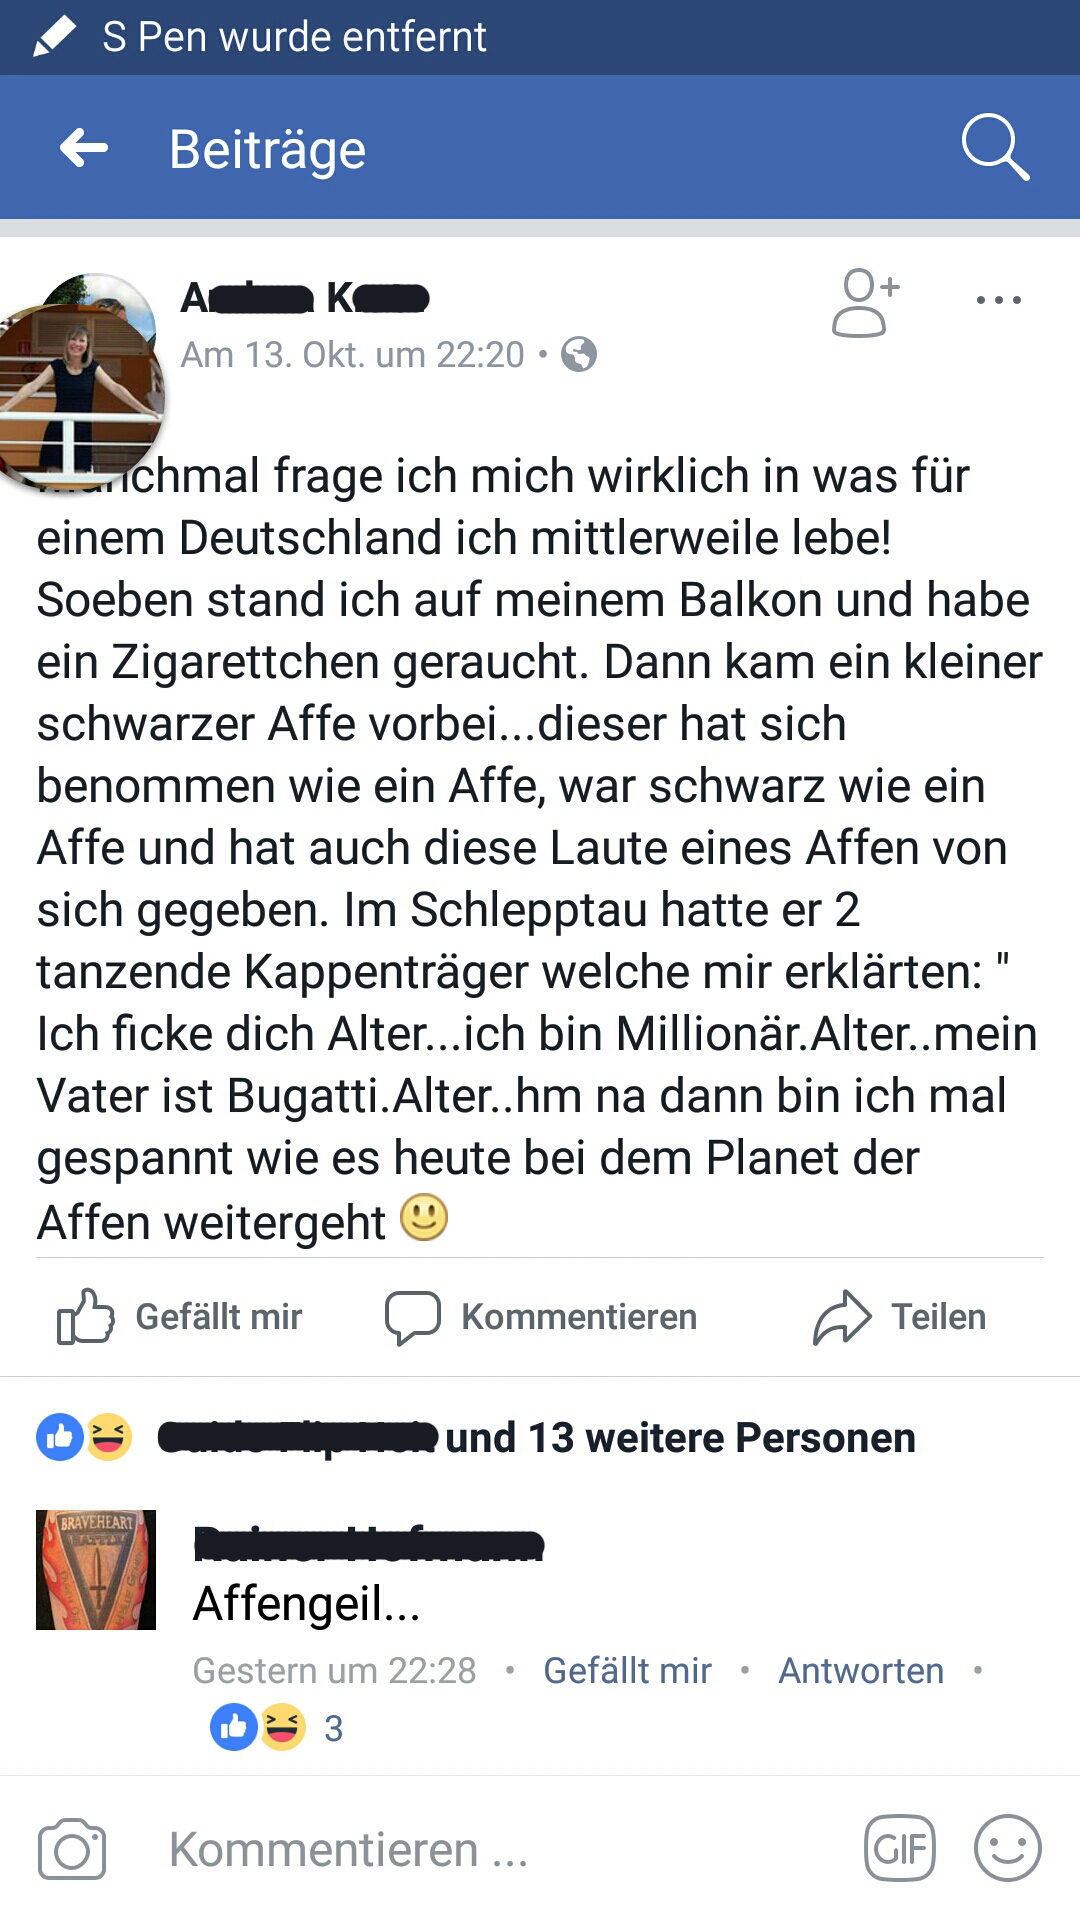1080x1920 pixels.
Task: Tap the camera icon to attach photo
Action: coord(72,1849)
